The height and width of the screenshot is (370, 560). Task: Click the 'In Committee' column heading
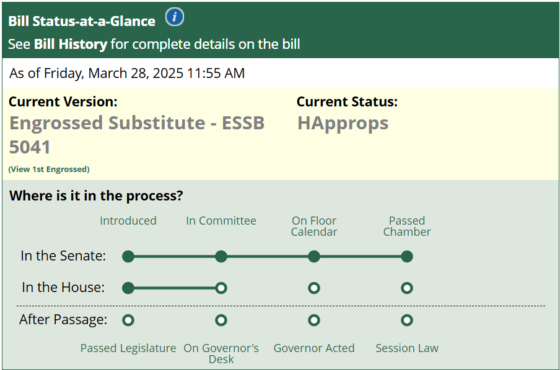[221, 221]
